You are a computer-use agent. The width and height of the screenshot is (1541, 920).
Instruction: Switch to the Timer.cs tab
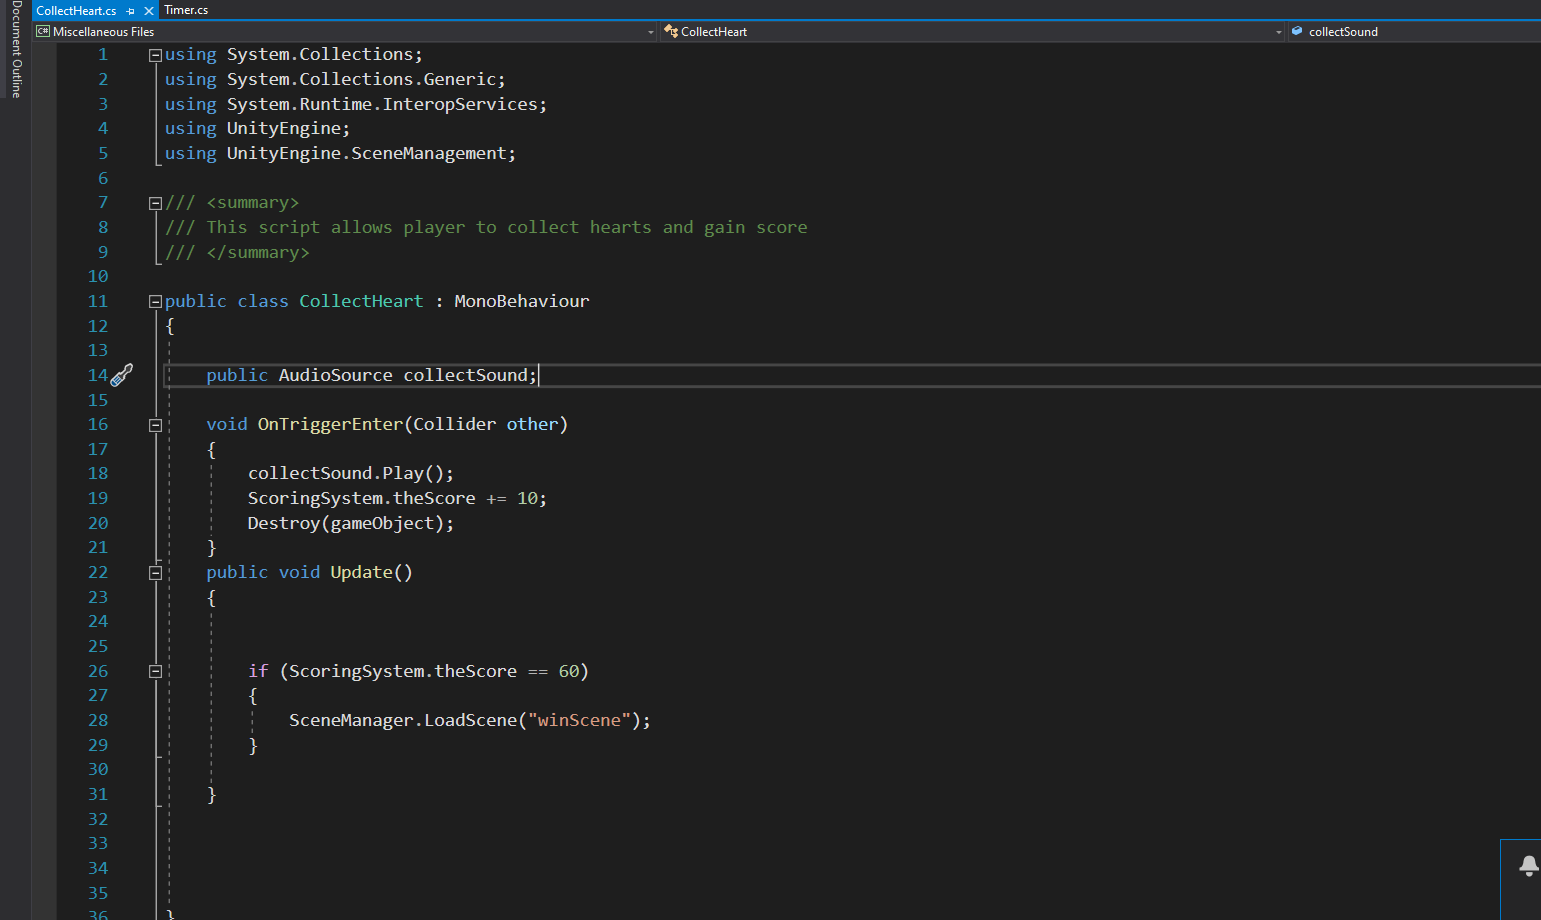pyautogui.click(x=186, y=10)
